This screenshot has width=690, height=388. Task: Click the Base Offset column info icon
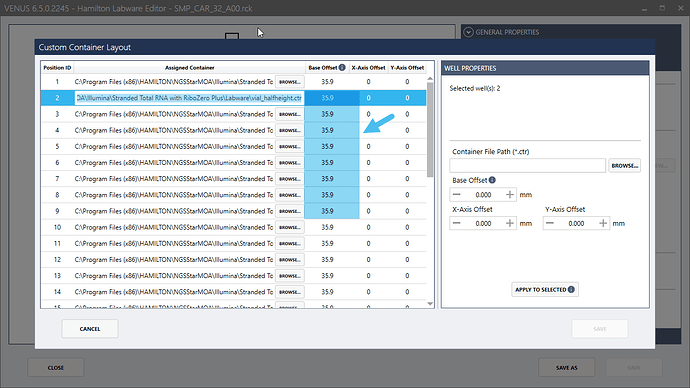coord(342,67)
